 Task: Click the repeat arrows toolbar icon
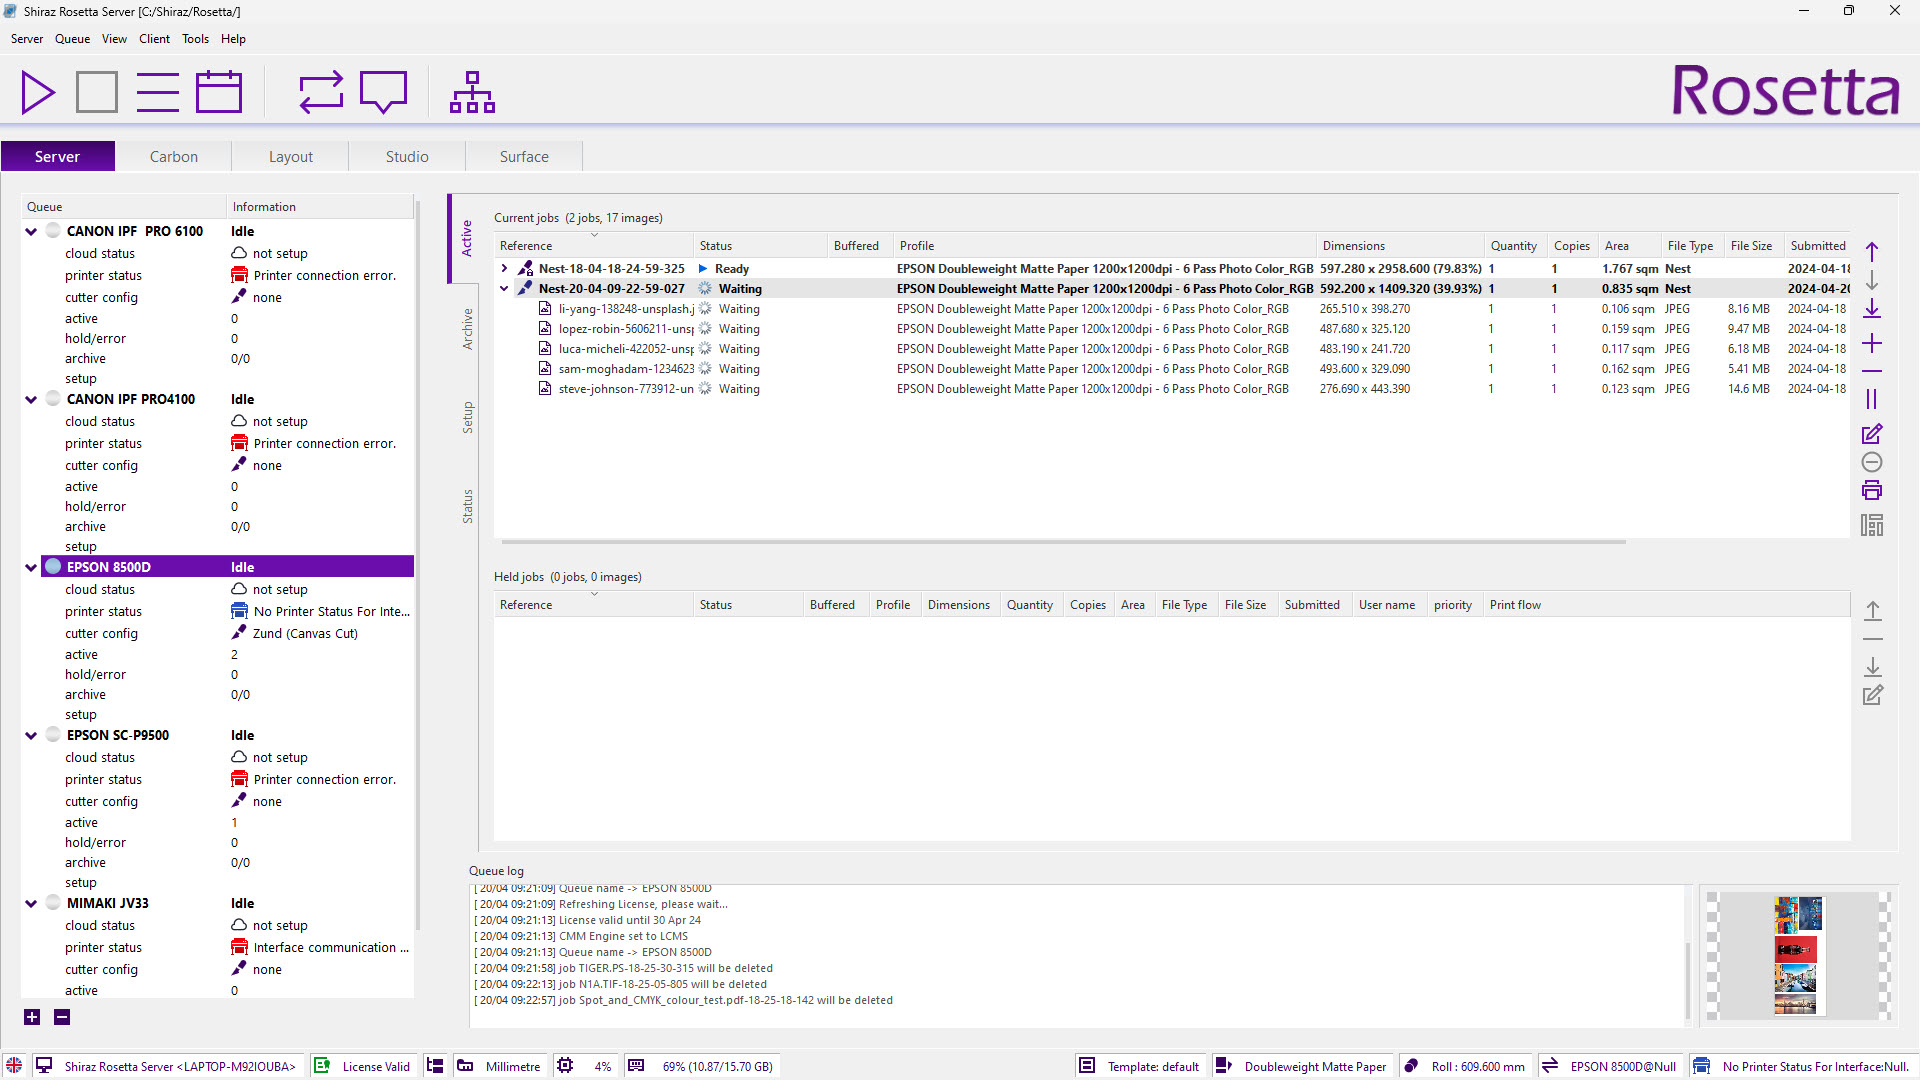click(321, 92)
